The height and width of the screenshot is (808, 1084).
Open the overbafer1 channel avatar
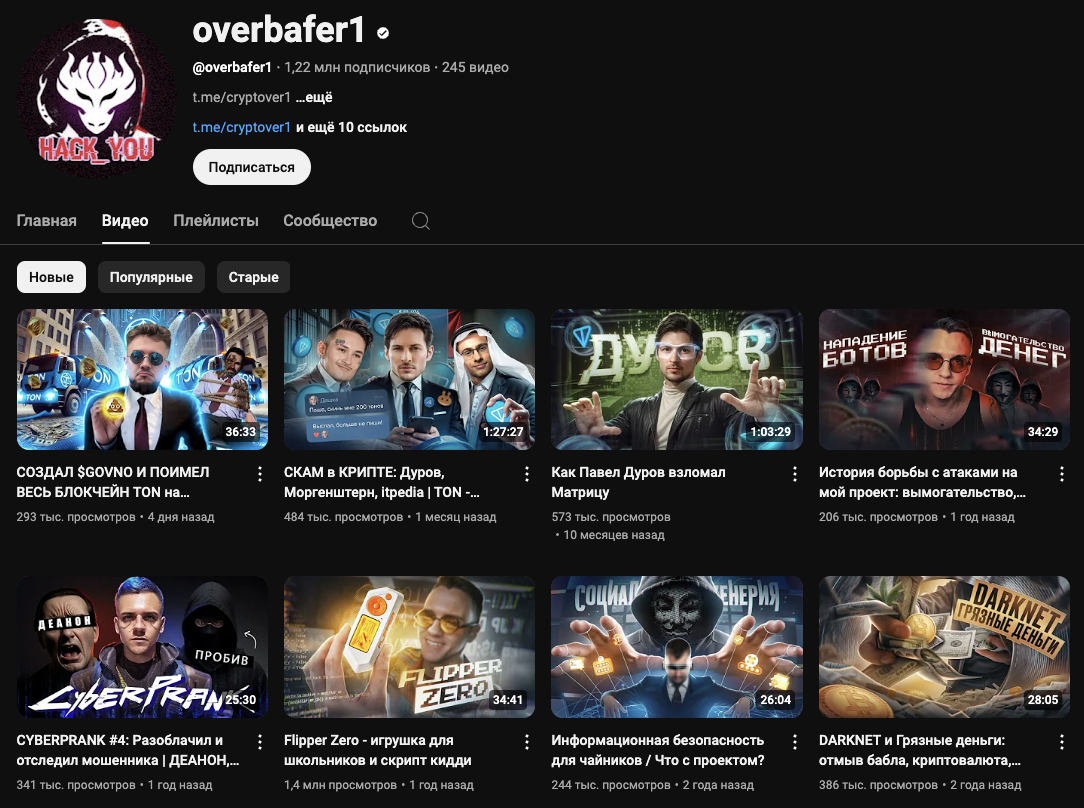click(x=97, y=97)
